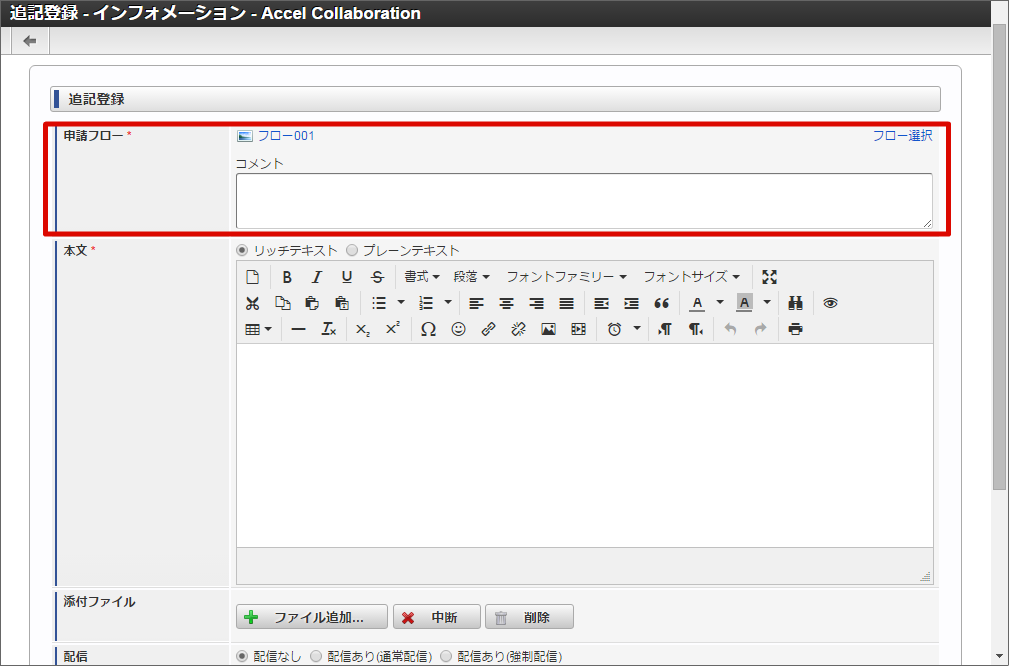The image size is (1009, 666).
Task: Toggle bold formatting in the editor
Action: [x=286, y=276]
